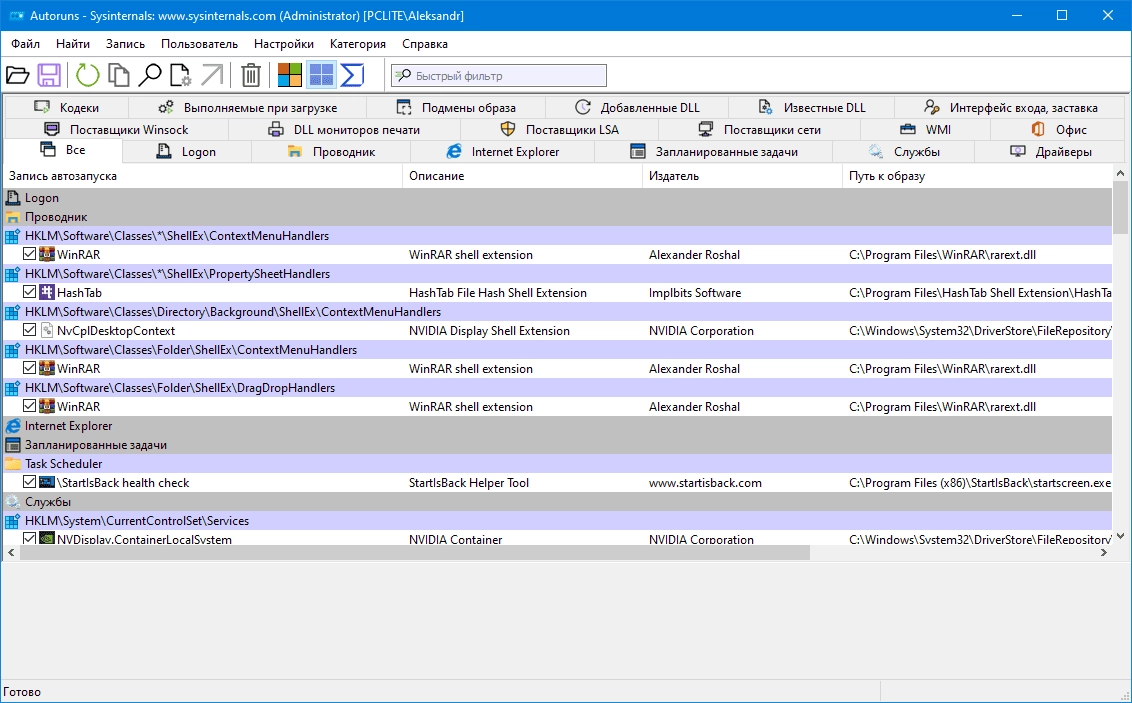
Task: Click the Save floppy disk toolbar icon
Action: click(x=49, y=75)
